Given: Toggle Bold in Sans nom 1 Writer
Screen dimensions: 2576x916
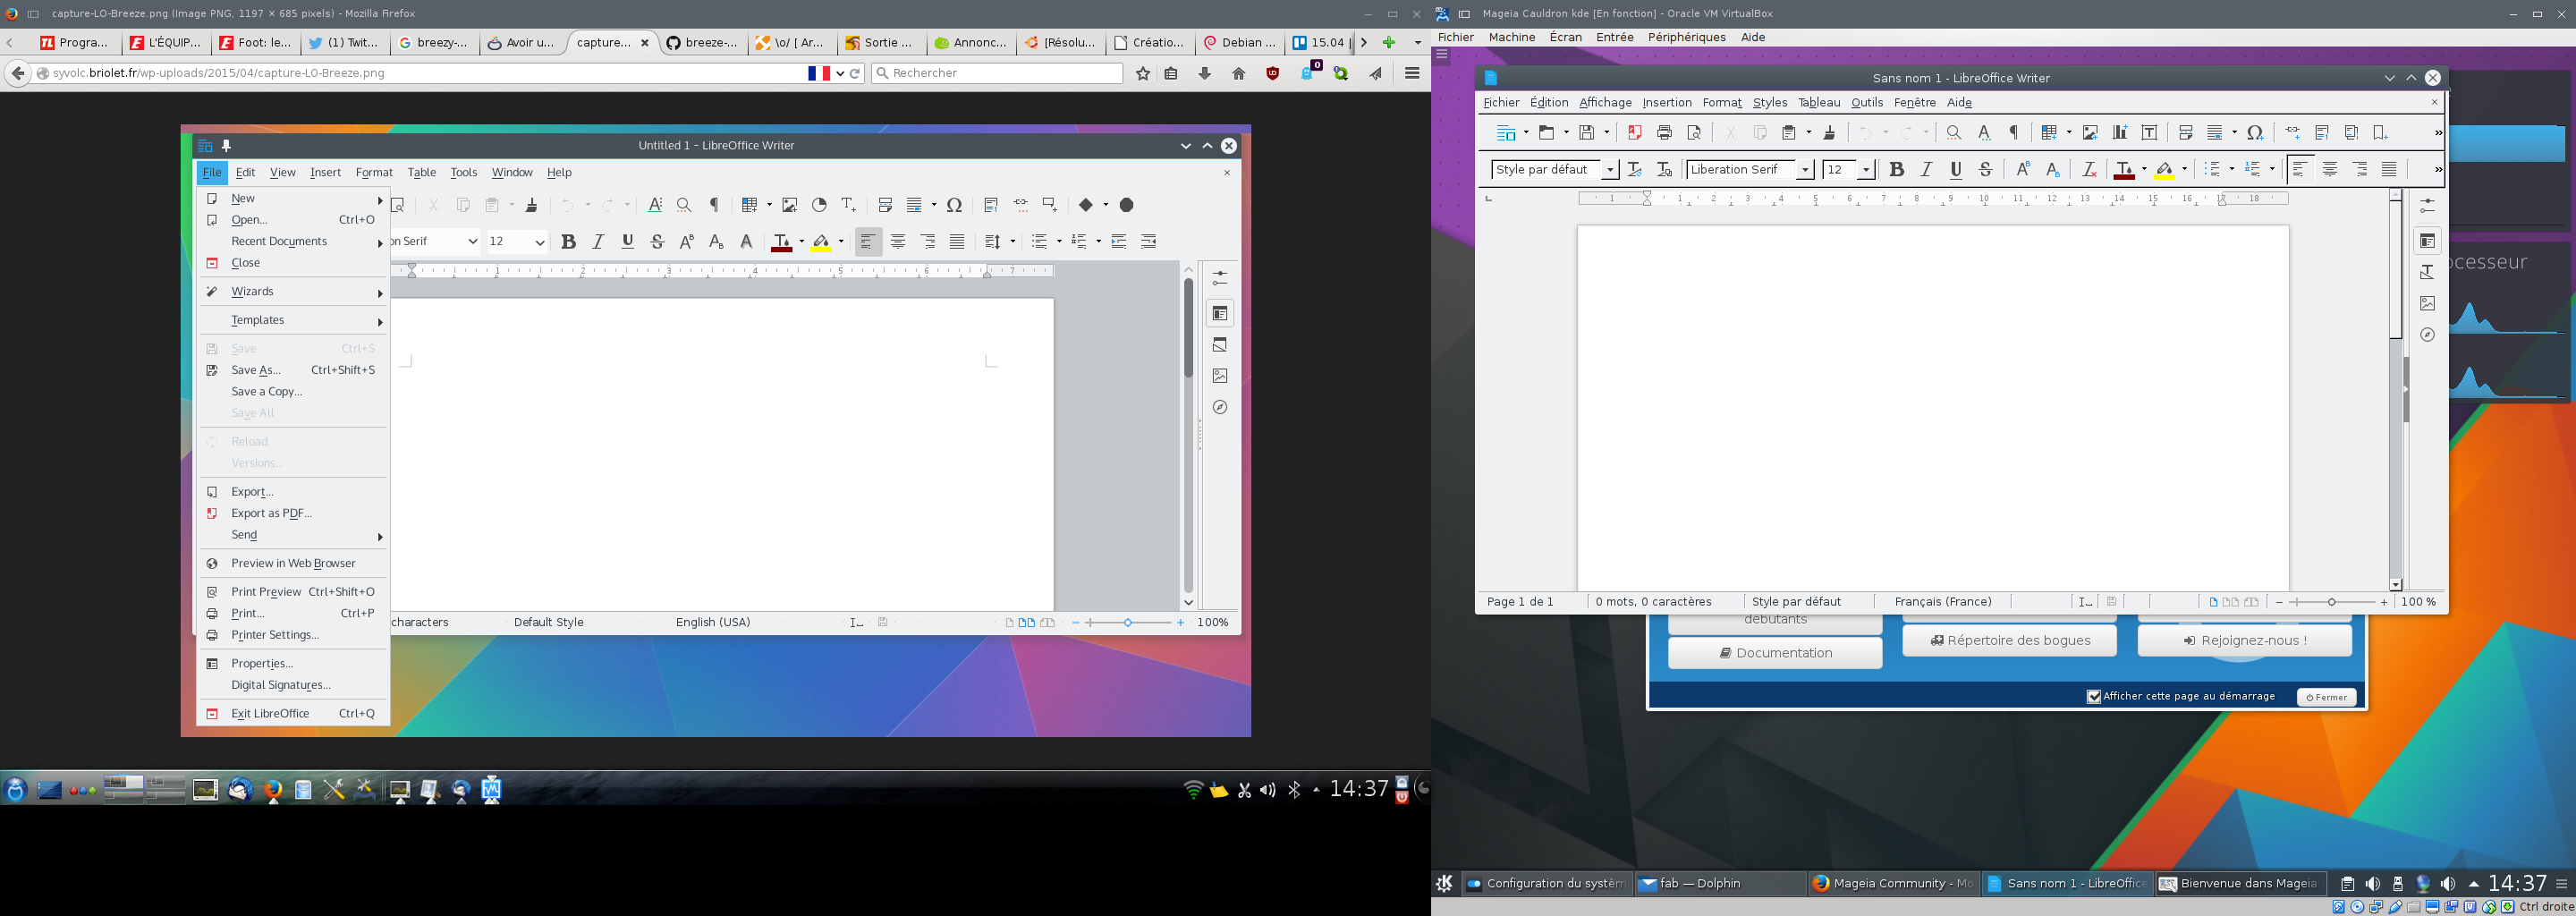Looking at the screenshot, I should point(1896,170).
